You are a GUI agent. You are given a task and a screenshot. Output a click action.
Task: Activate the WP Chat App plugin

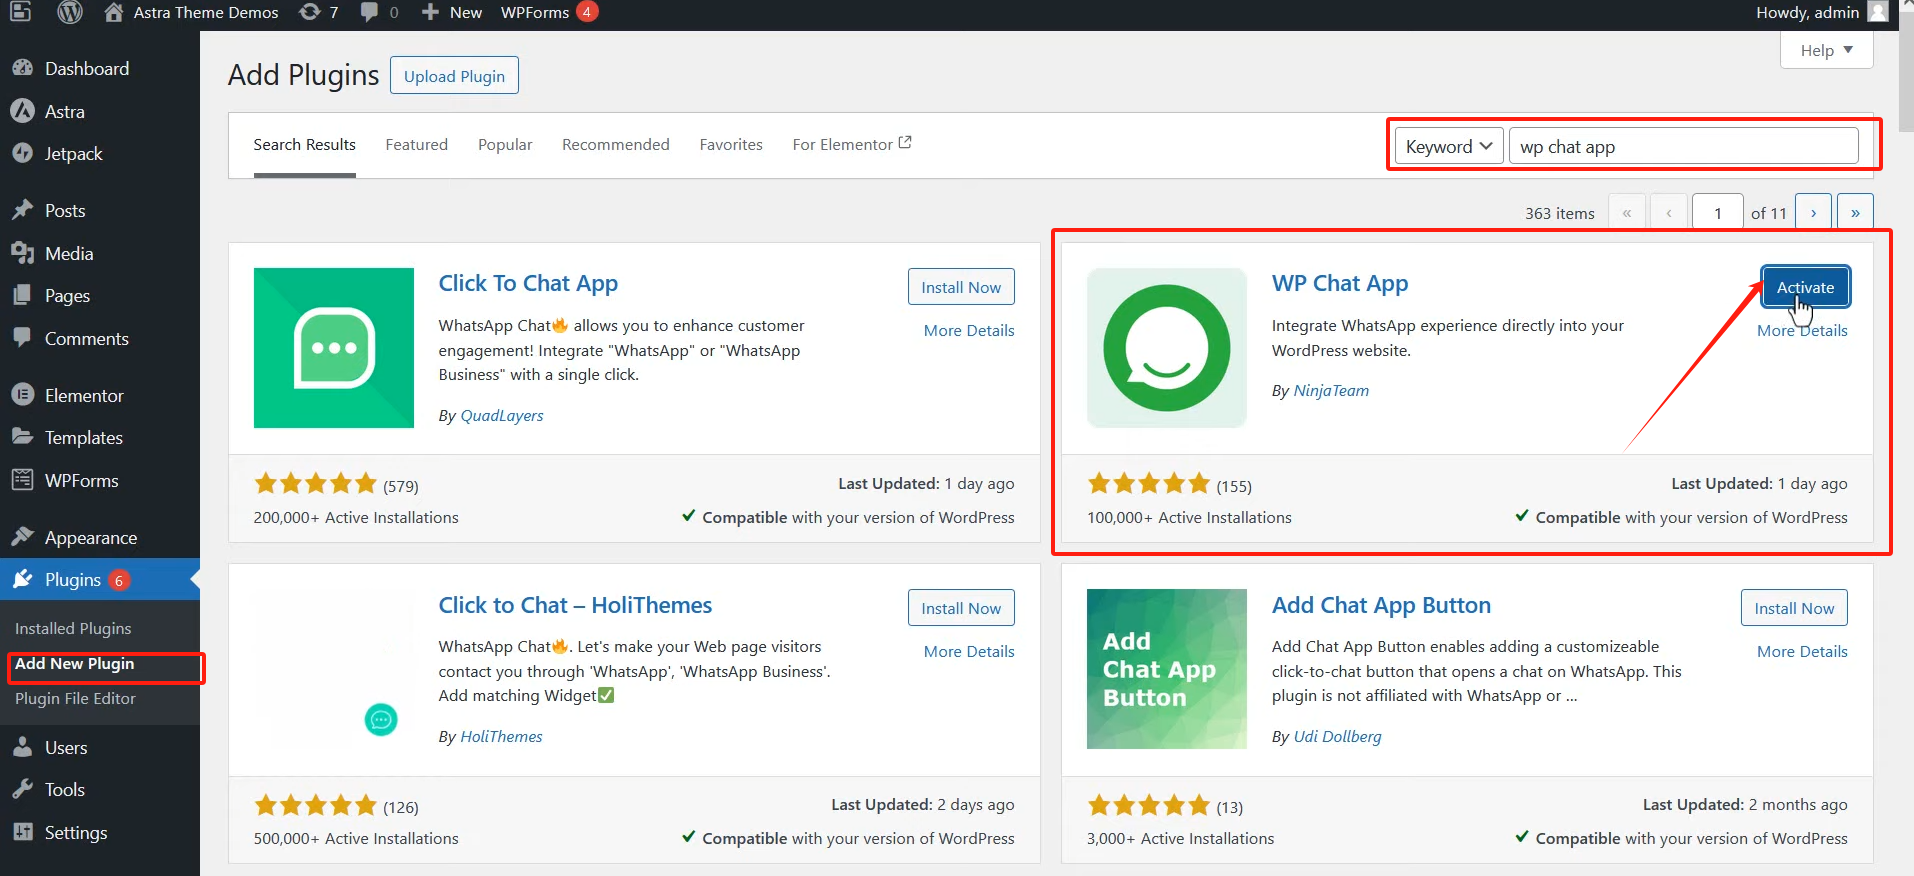[1805, 287]
